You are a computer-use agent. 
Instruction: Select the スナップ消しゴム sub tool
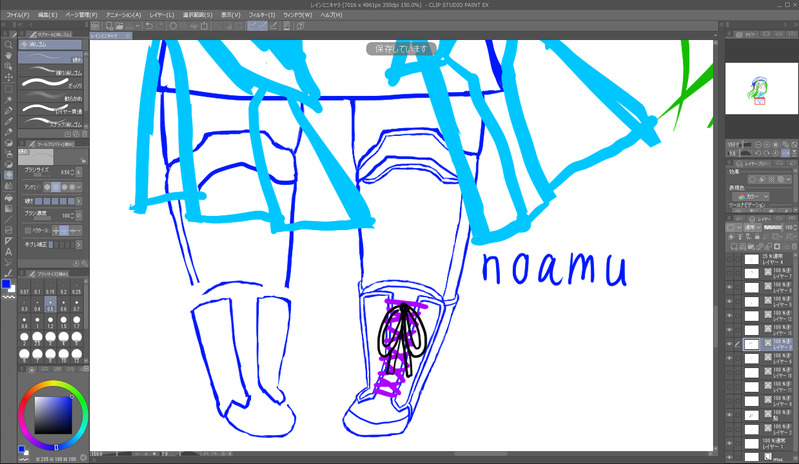50,122
